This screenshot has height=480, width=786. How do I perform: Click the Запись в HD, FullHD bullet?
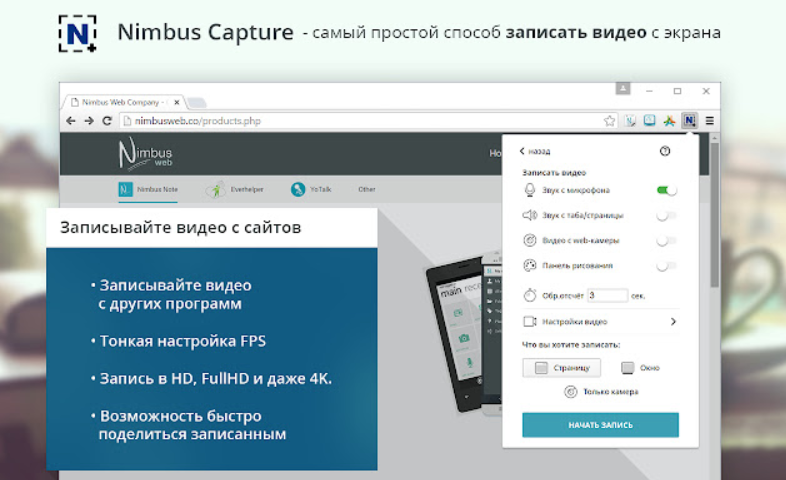[x=211, y=379]
